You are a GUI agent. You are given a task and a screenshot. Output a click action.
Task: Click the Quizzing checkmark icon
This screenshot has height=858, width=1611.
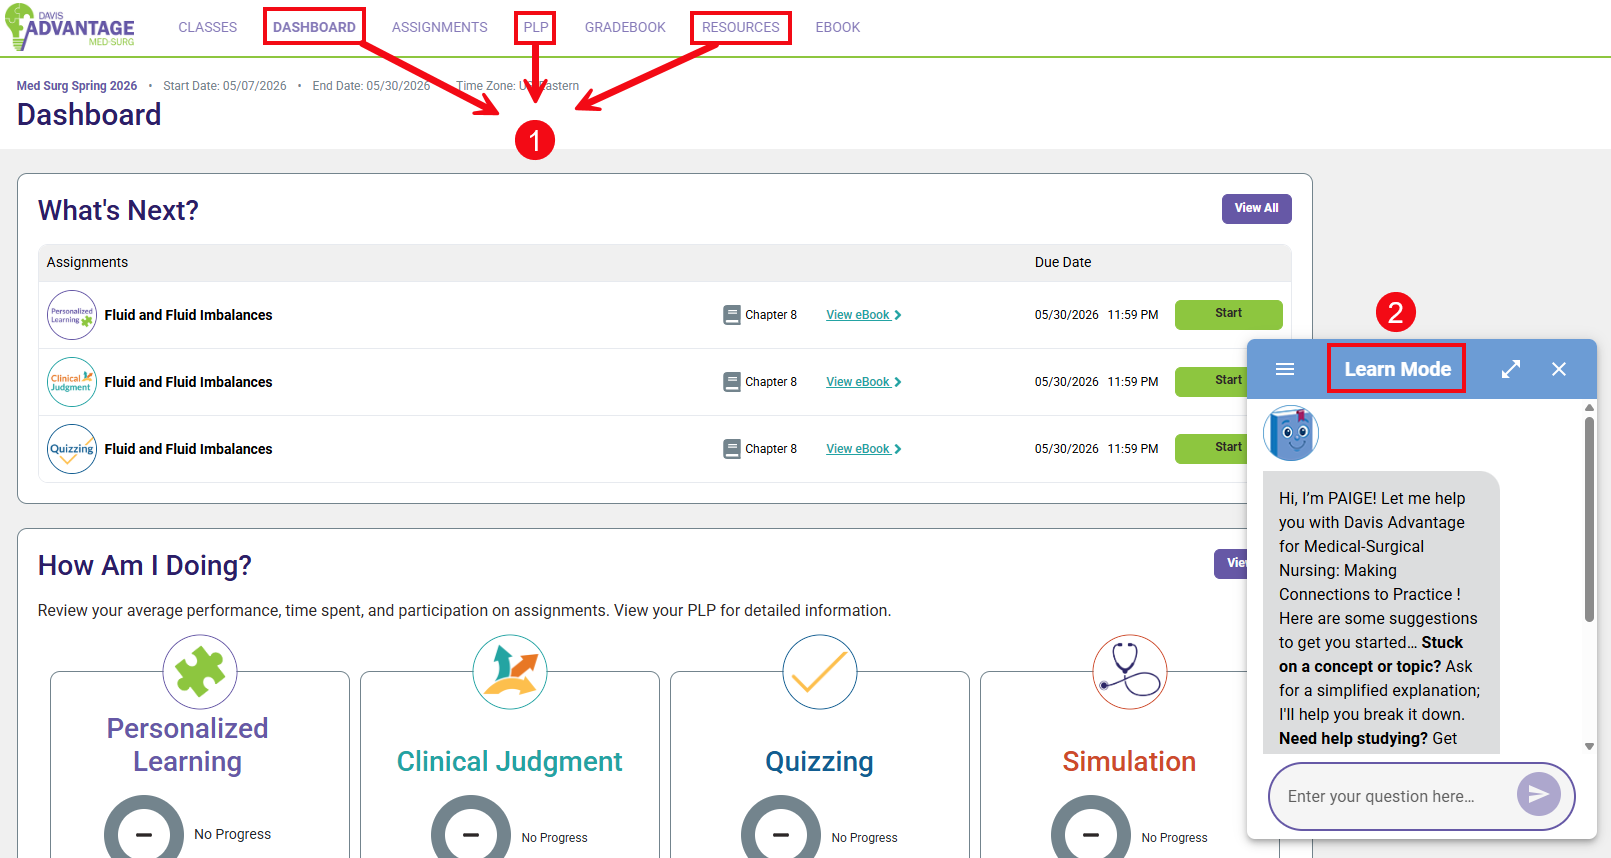coord(820,672)
